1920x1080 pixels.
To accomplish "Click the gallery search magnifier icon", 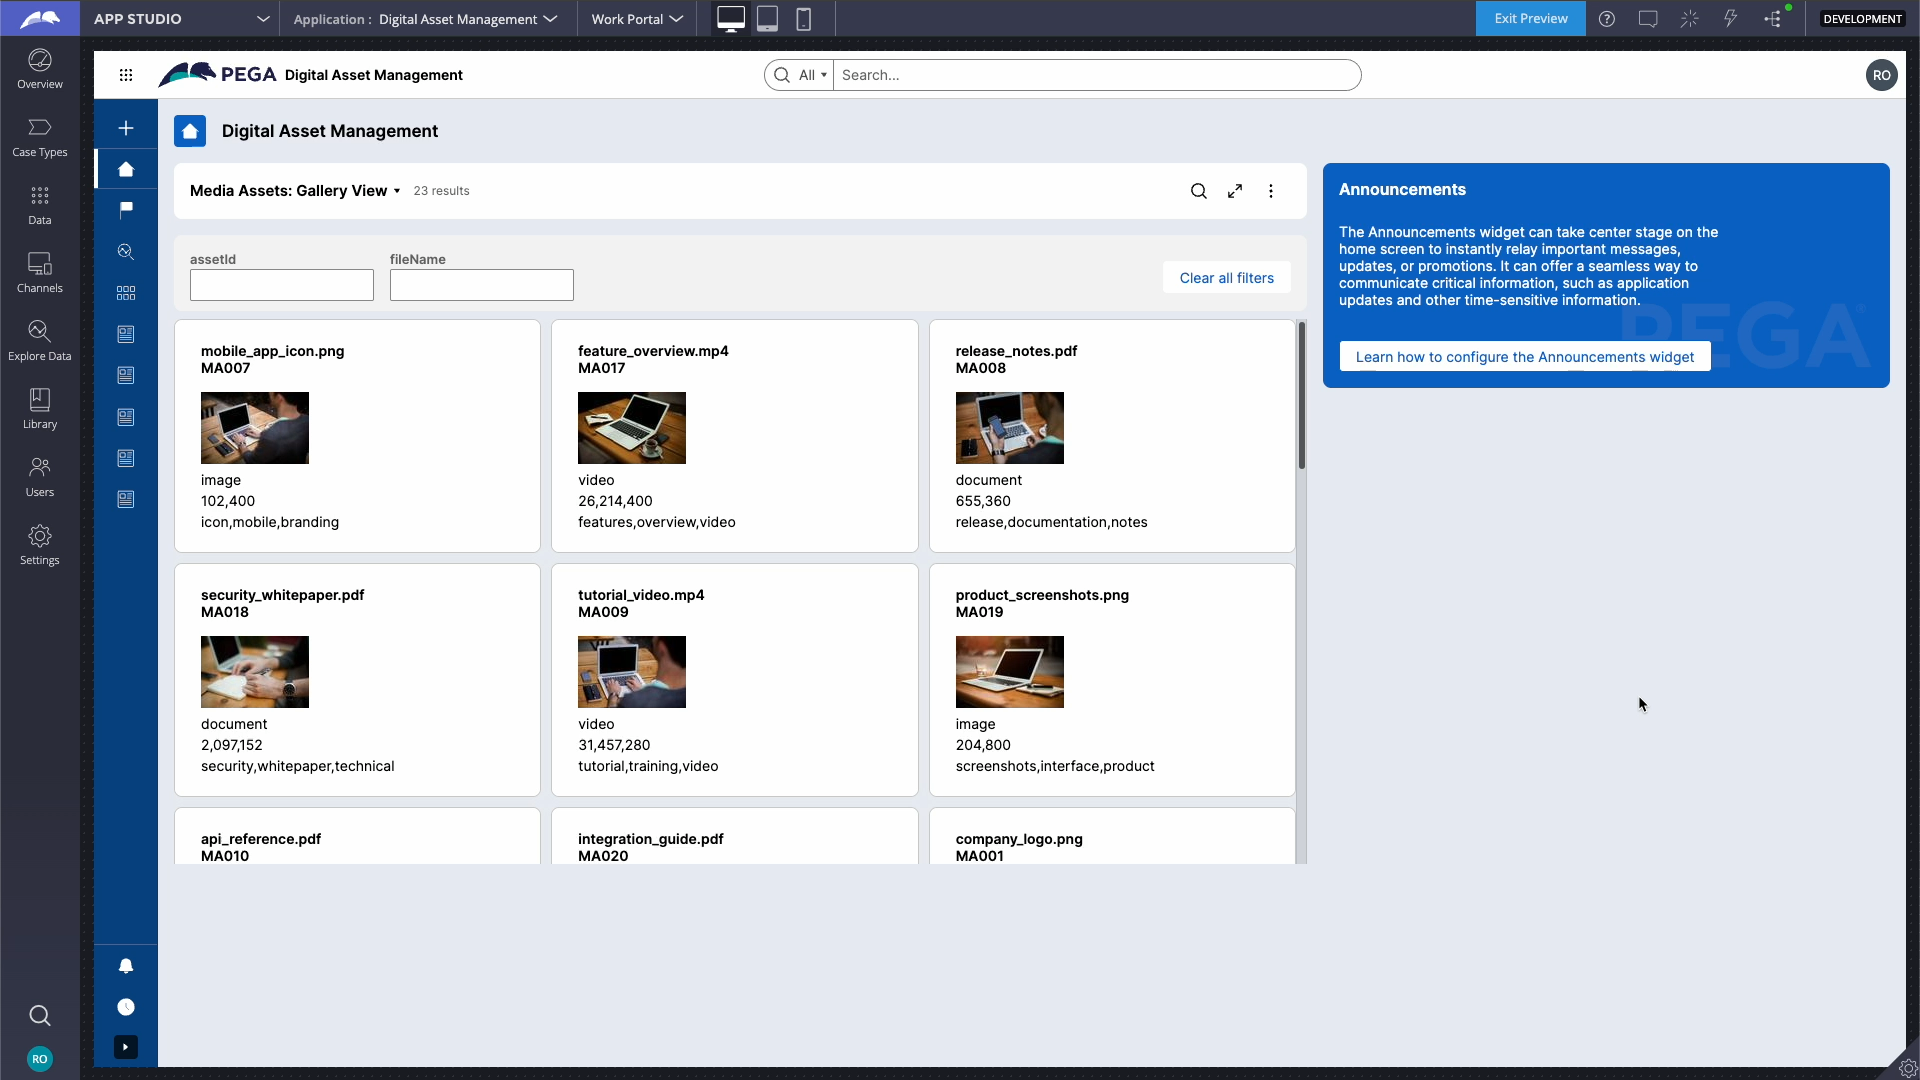I will pyautogui.click(x=1198, y=191).
